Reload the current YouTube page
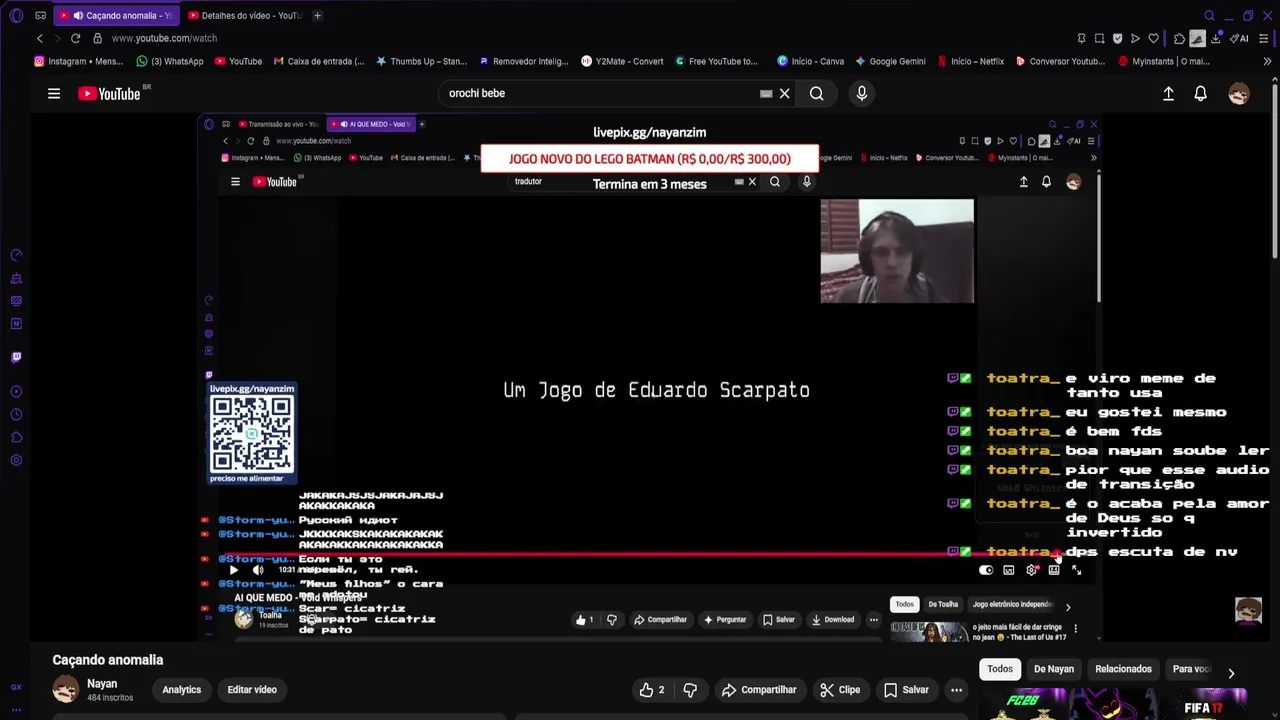The image size is (1280, 720). point(75,38)
